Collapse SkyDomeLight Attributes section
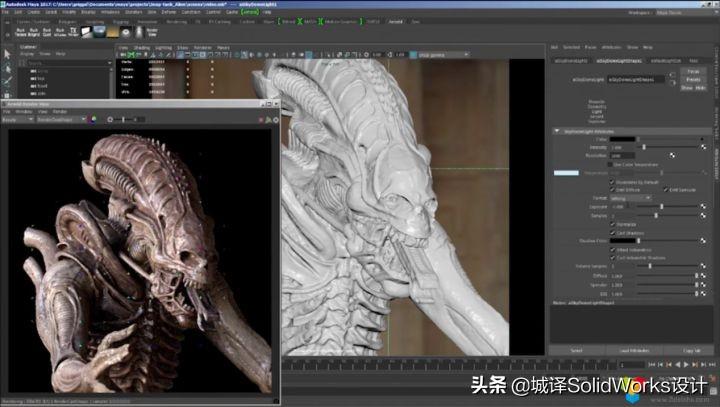This screenshot has width=720, height=407. [x=557, y=131]
